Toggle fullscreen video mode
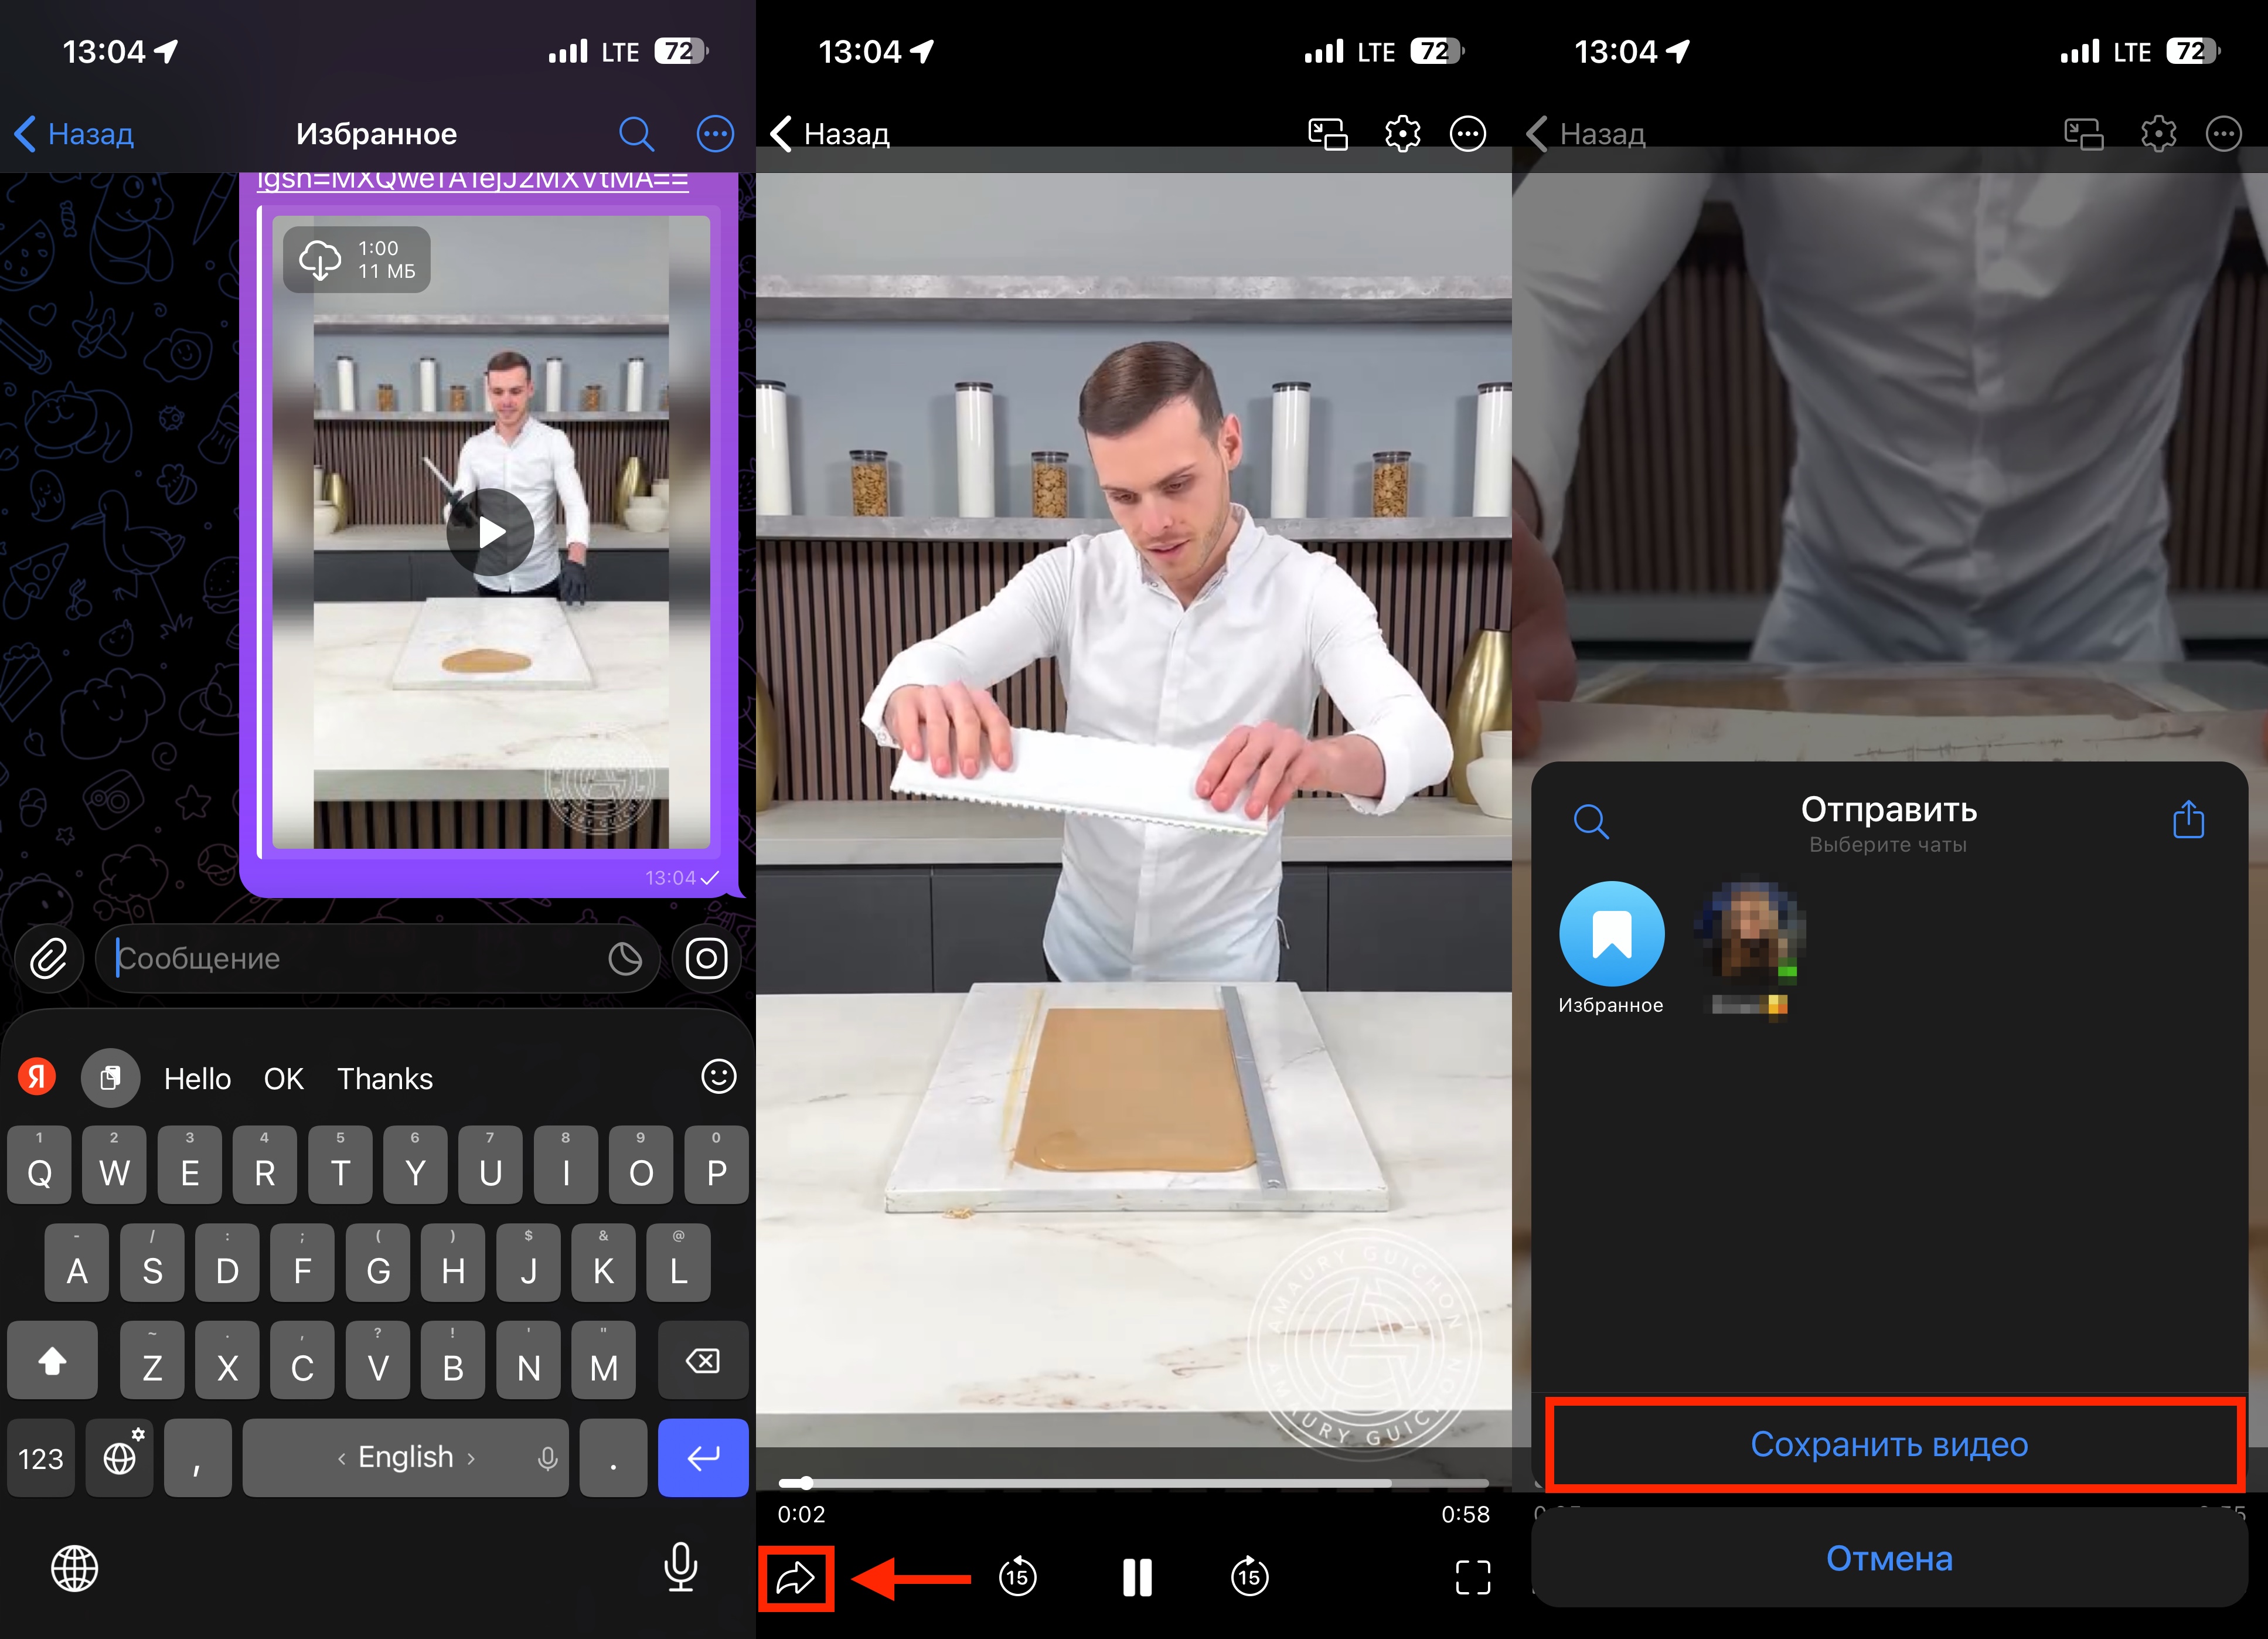Image resolution: width=2268 pixels, height=1639 pixels. [1472, 1578]
